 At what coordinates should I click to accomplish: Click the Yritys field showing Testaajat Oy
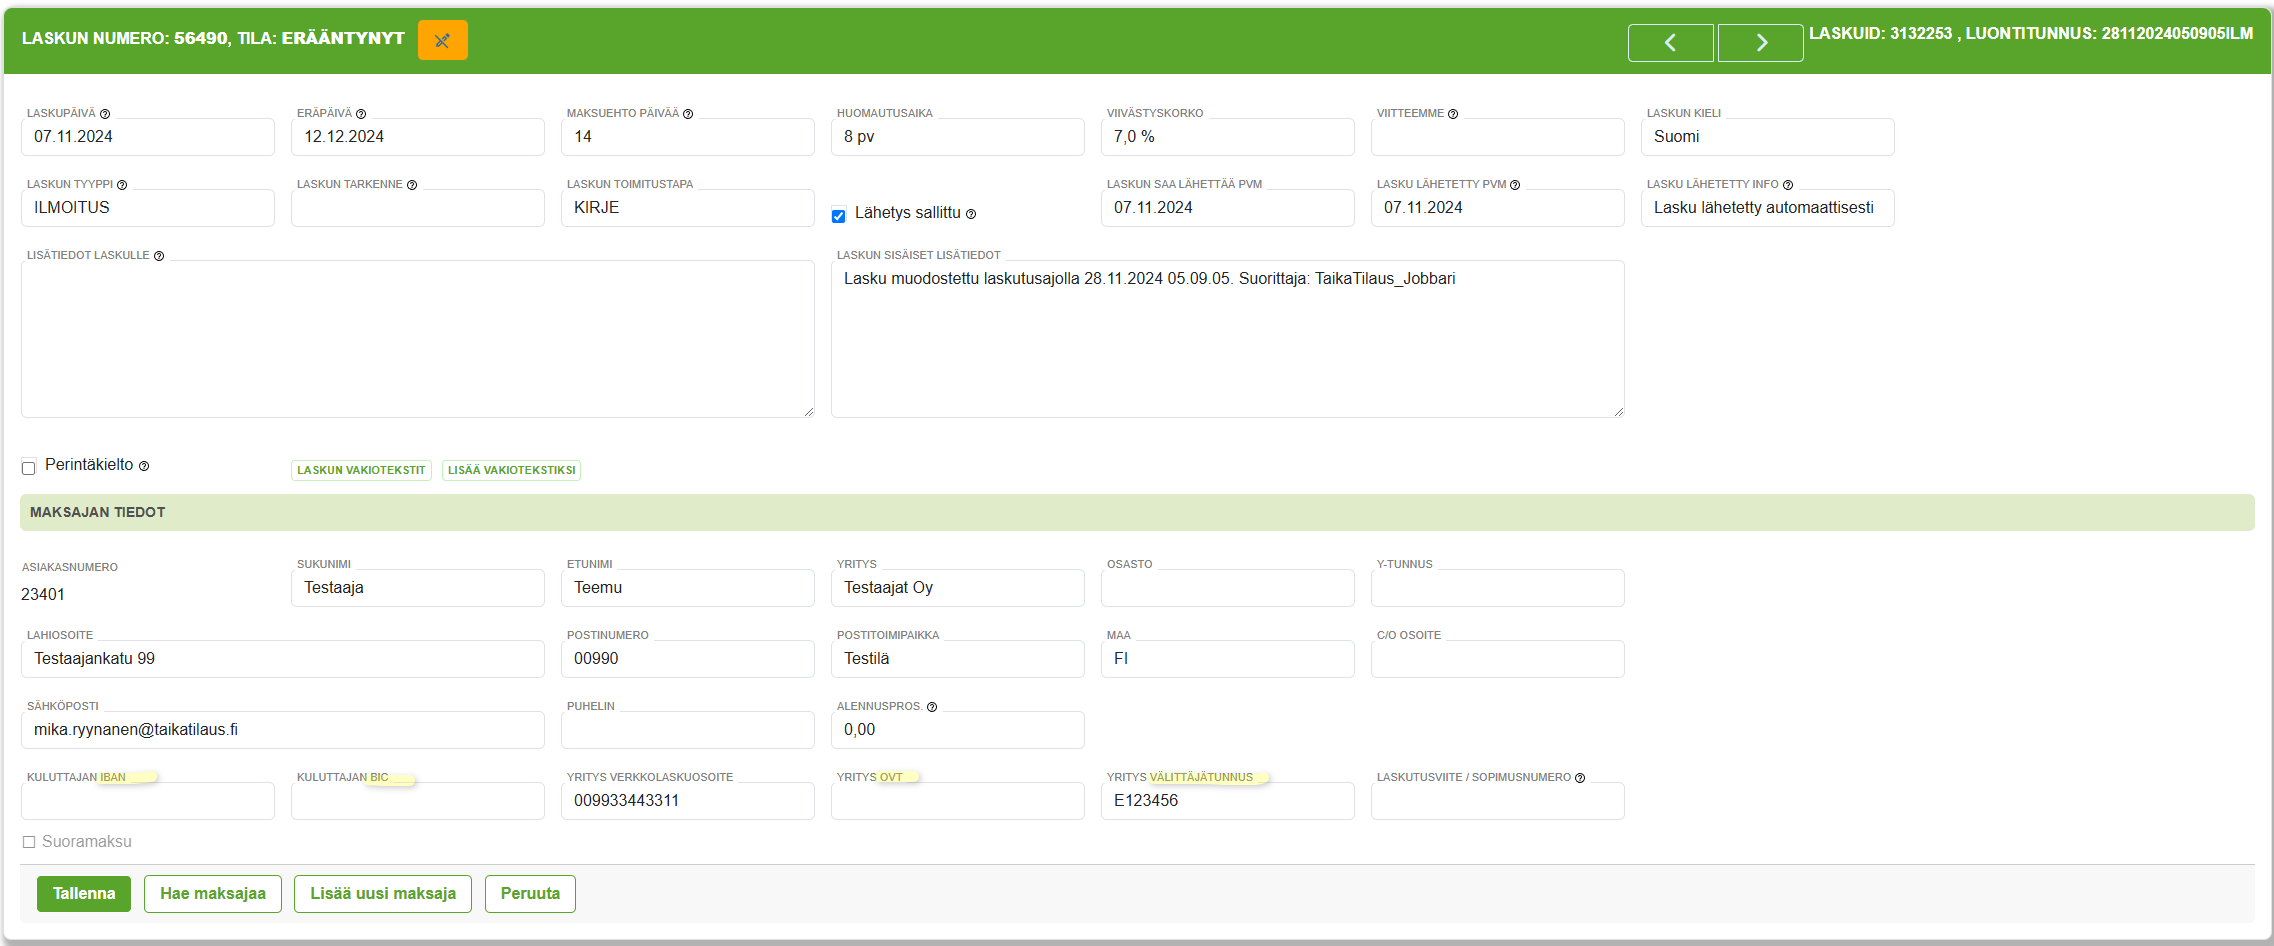(x=958, y=588)
